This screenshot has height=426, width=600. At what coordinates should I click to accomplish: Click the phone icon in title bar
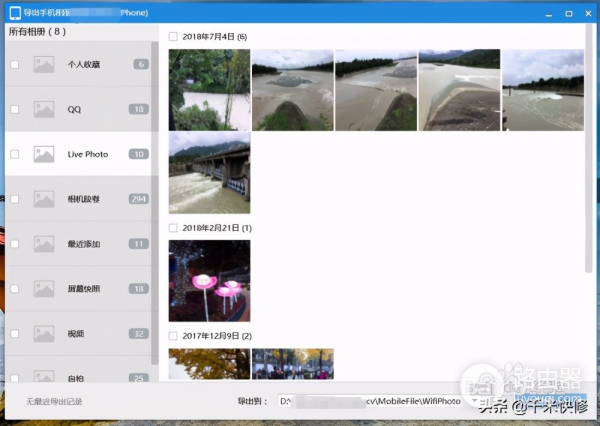click(x=14, y=13)
